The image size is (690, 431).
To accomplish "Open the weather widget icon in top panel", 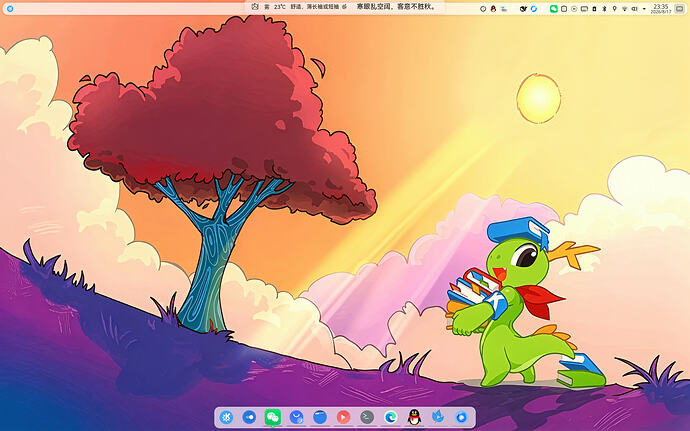I will click(255, 7).
